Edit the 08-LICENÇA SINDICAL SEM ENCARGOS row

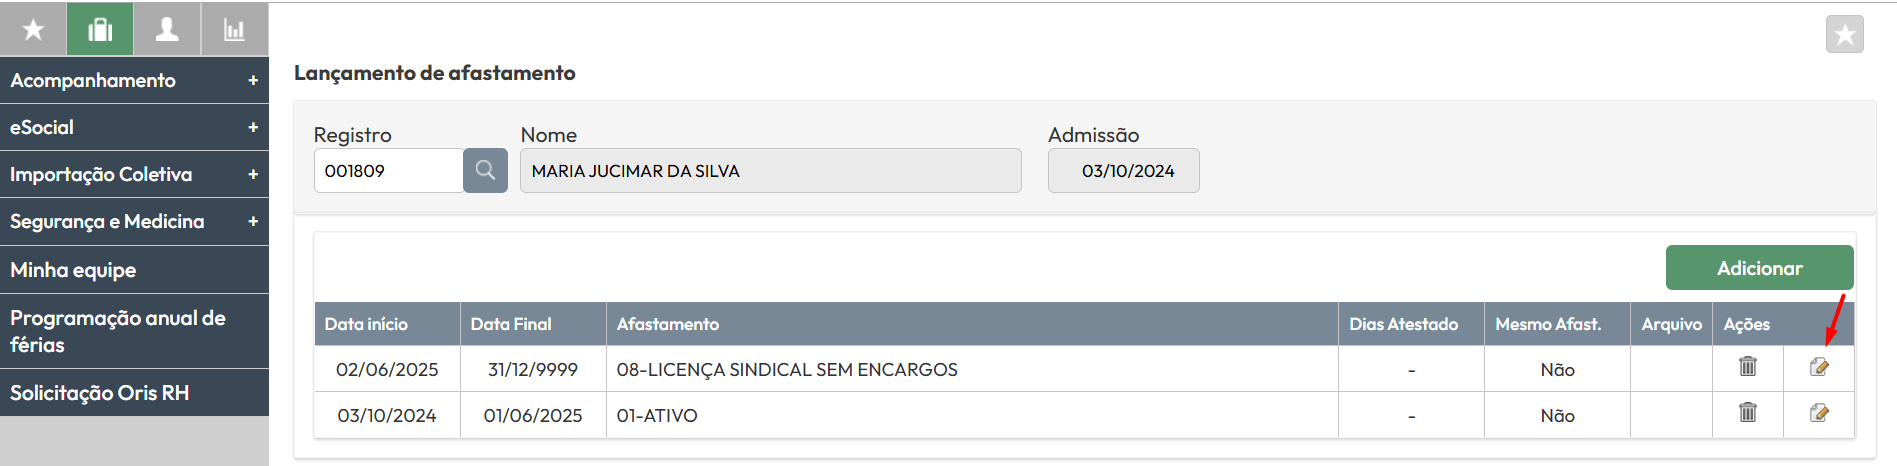coord(1819,367)
